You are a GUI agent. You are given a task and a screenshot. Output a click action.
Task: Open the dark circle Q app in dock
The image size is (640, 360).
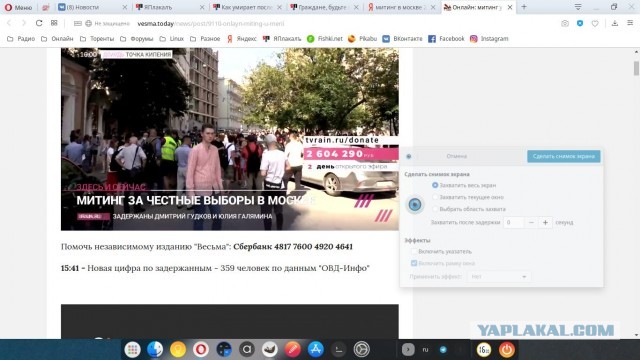pos(247,350)
